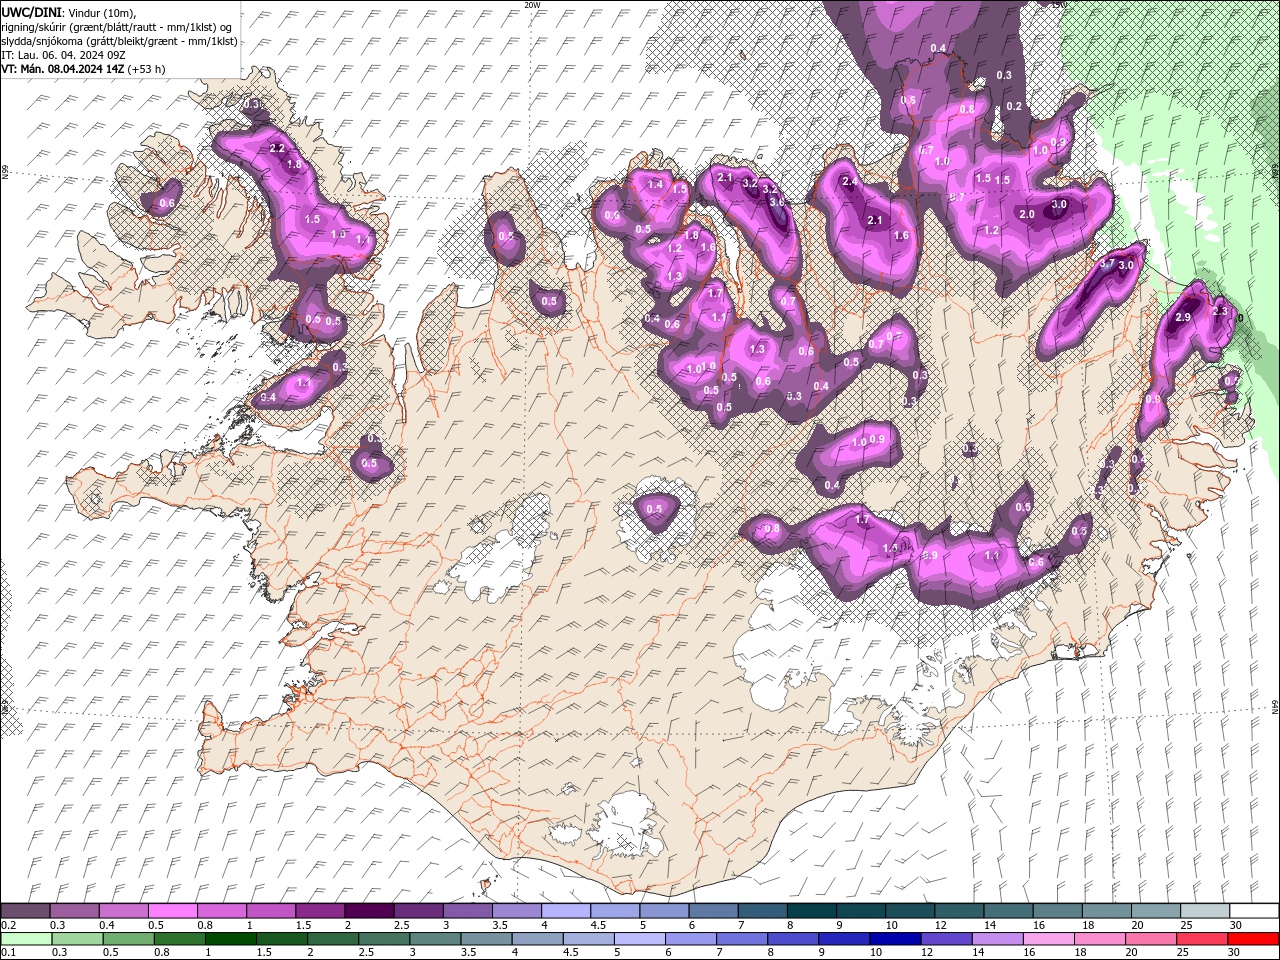
Task: Select the light lavender swatch labeled 4 in top row
Action: (x=566, y=911)
